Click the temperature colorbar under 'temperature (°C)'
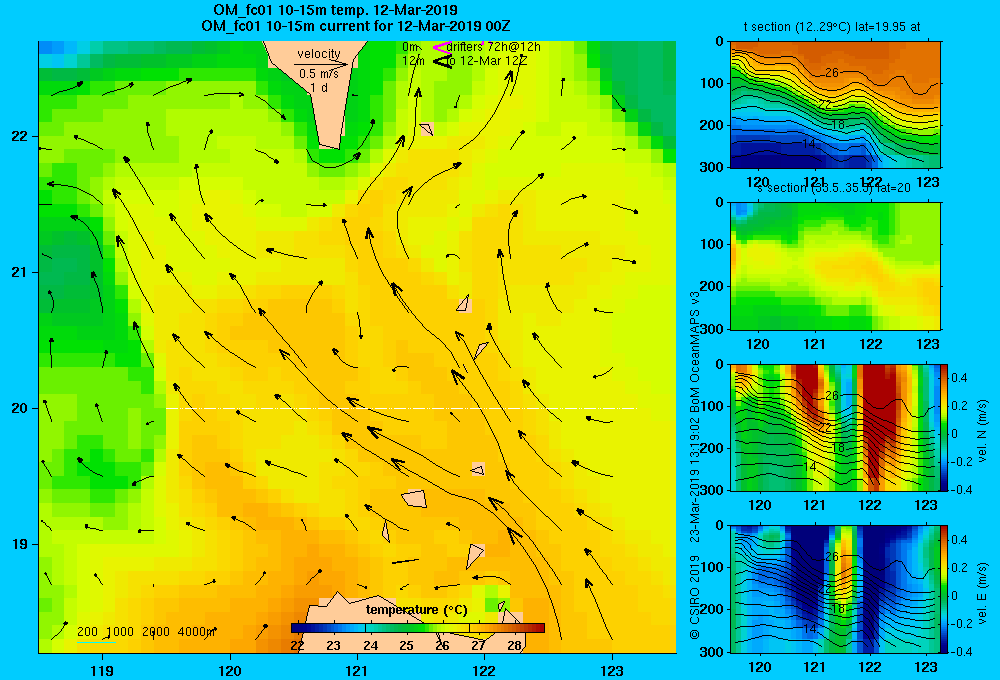Viewport: 1000px width, 680px height. tap(418, 628)
